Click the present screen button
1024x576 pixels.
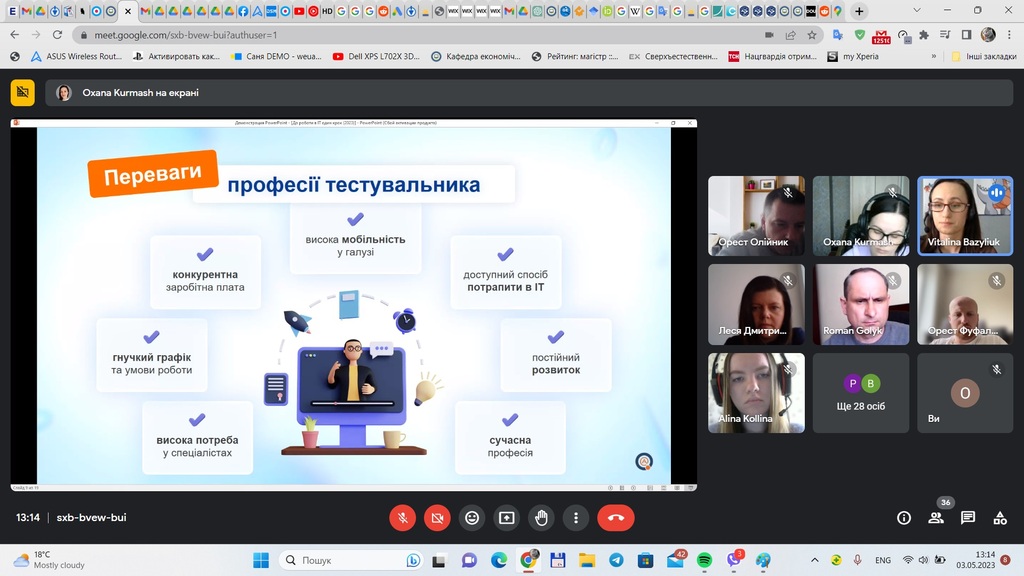coord(506,518)
